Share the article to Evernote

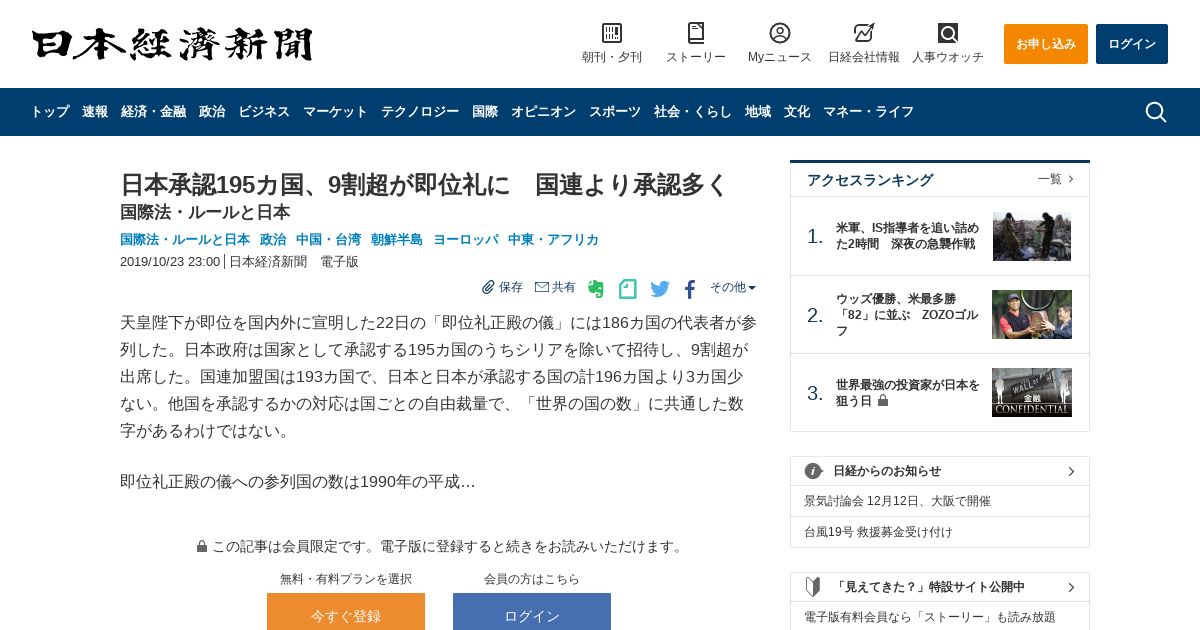pos(596,289)
